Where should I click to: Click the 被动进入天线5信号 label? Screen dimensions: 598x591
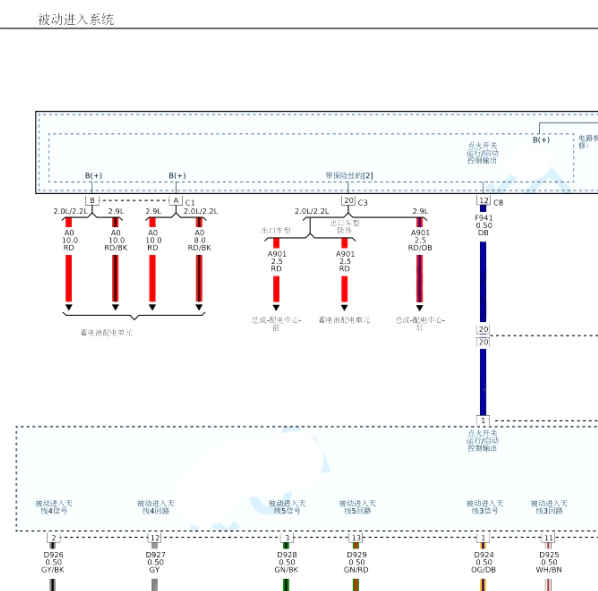(287, 507)
